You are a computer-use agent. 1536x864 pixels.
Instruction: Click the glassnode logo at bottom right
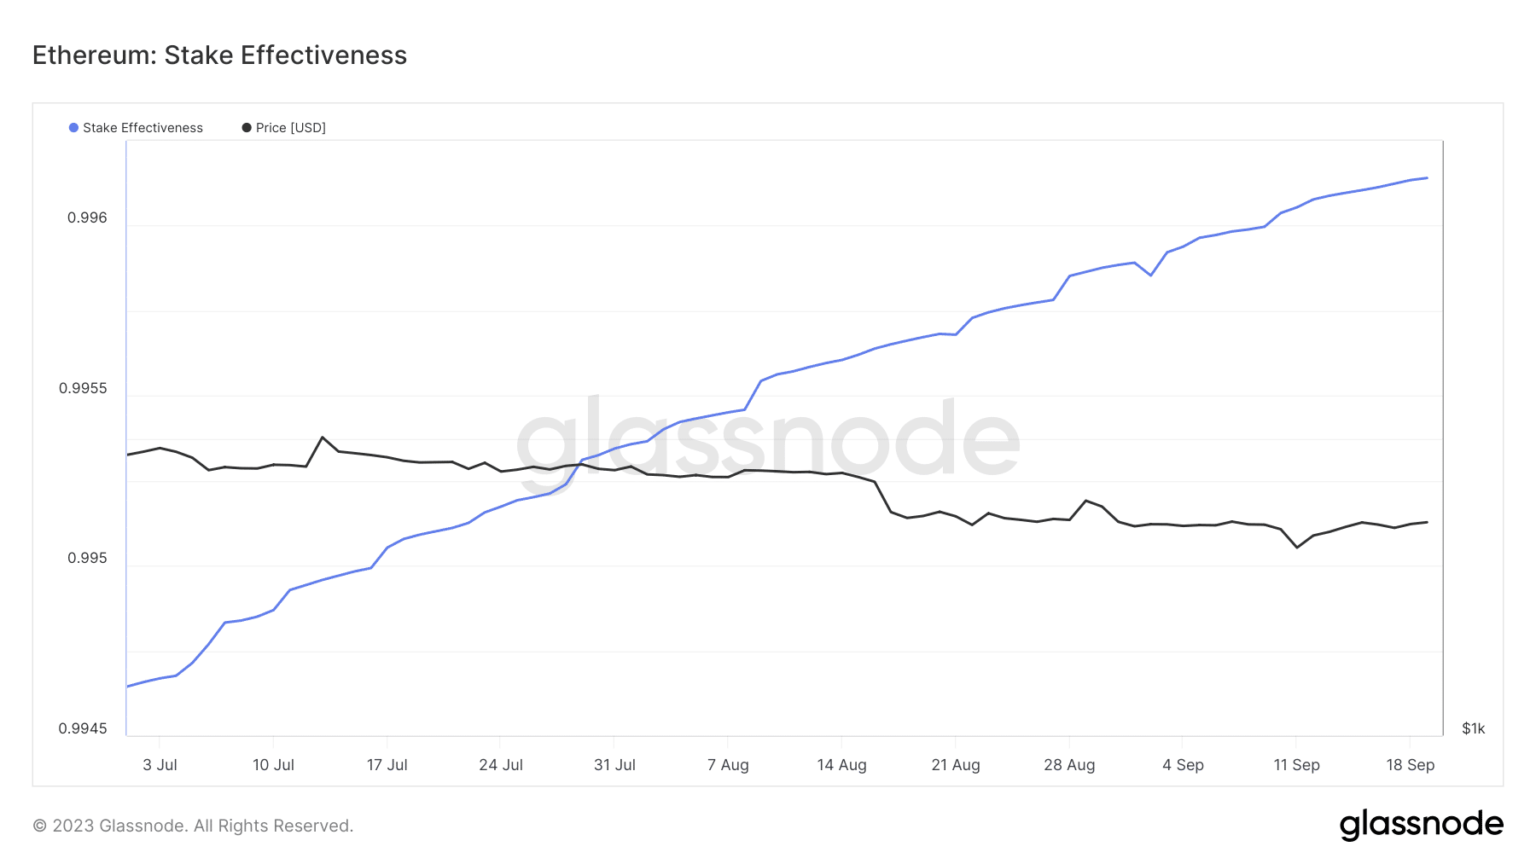(1421, 825)
